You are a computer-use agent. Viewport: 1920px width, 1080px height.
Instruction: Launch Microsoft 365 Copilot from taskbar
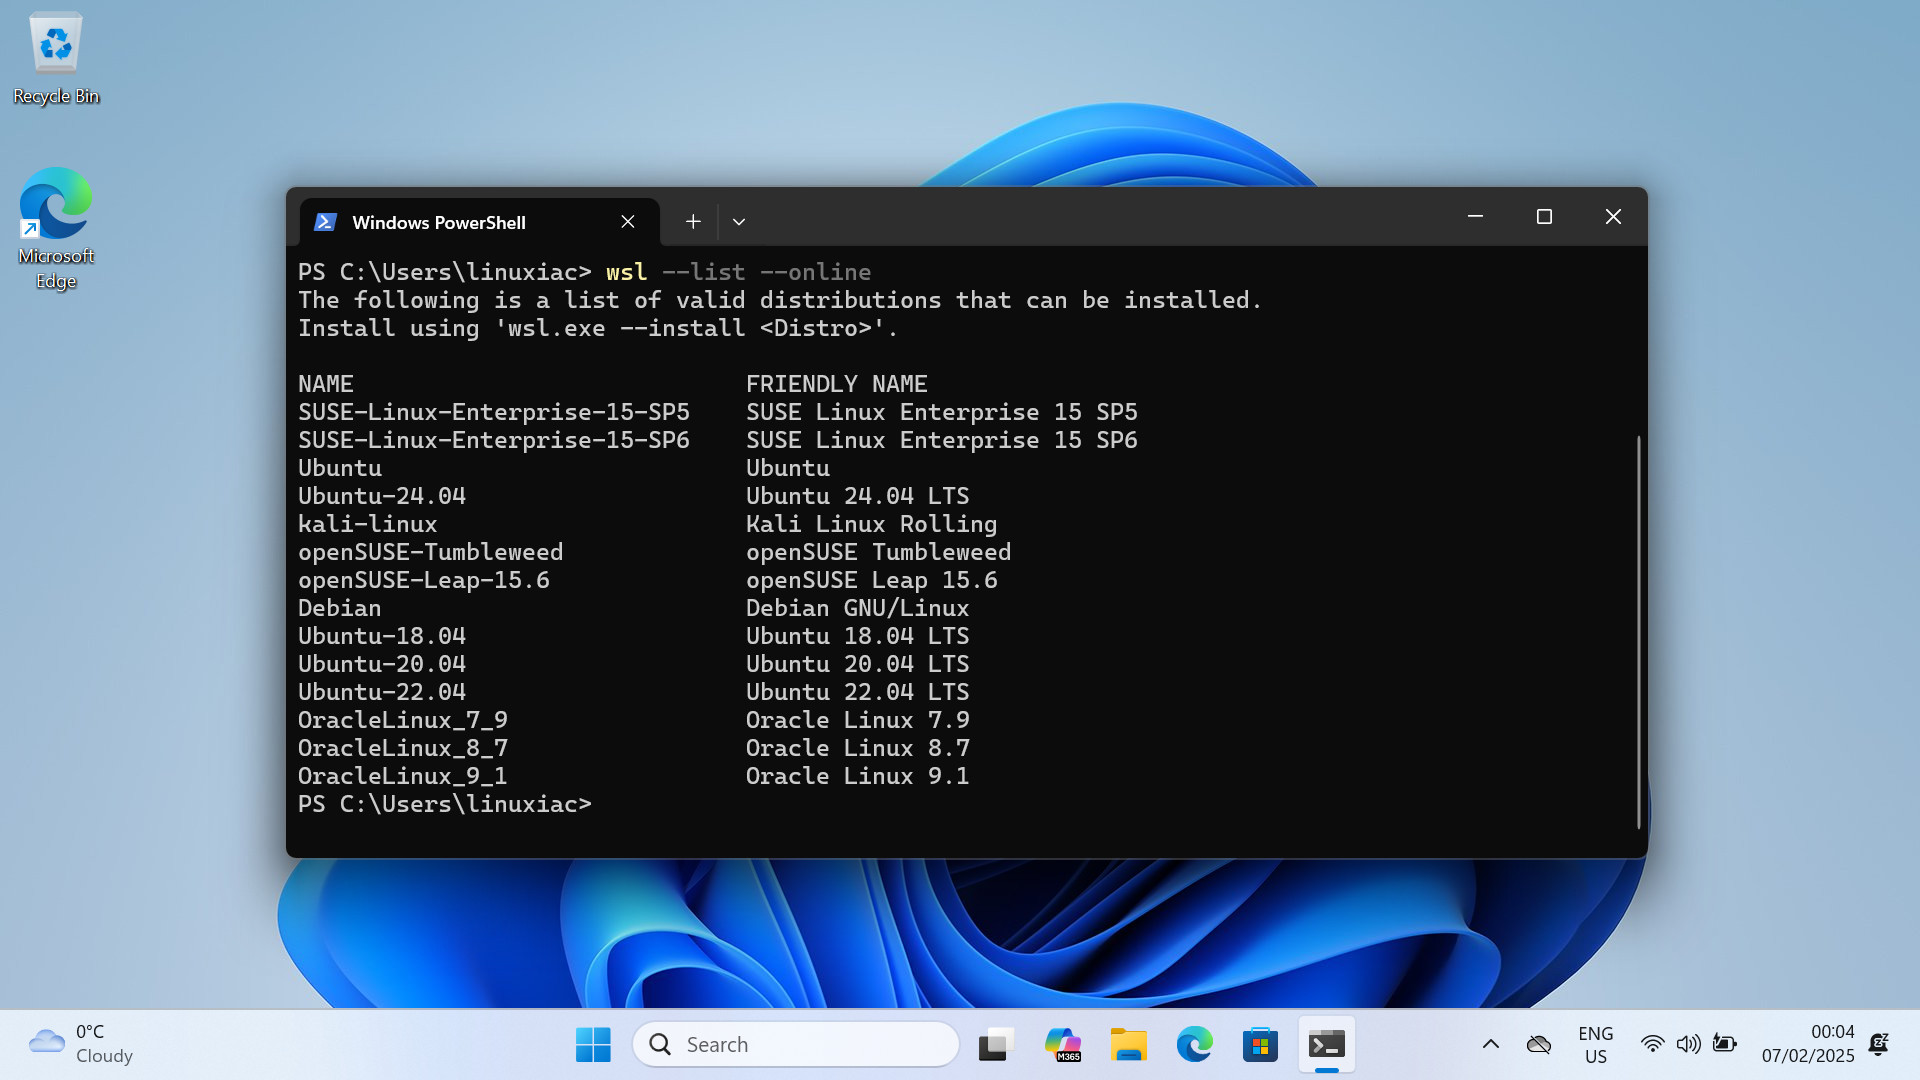pos(1062,1045)
